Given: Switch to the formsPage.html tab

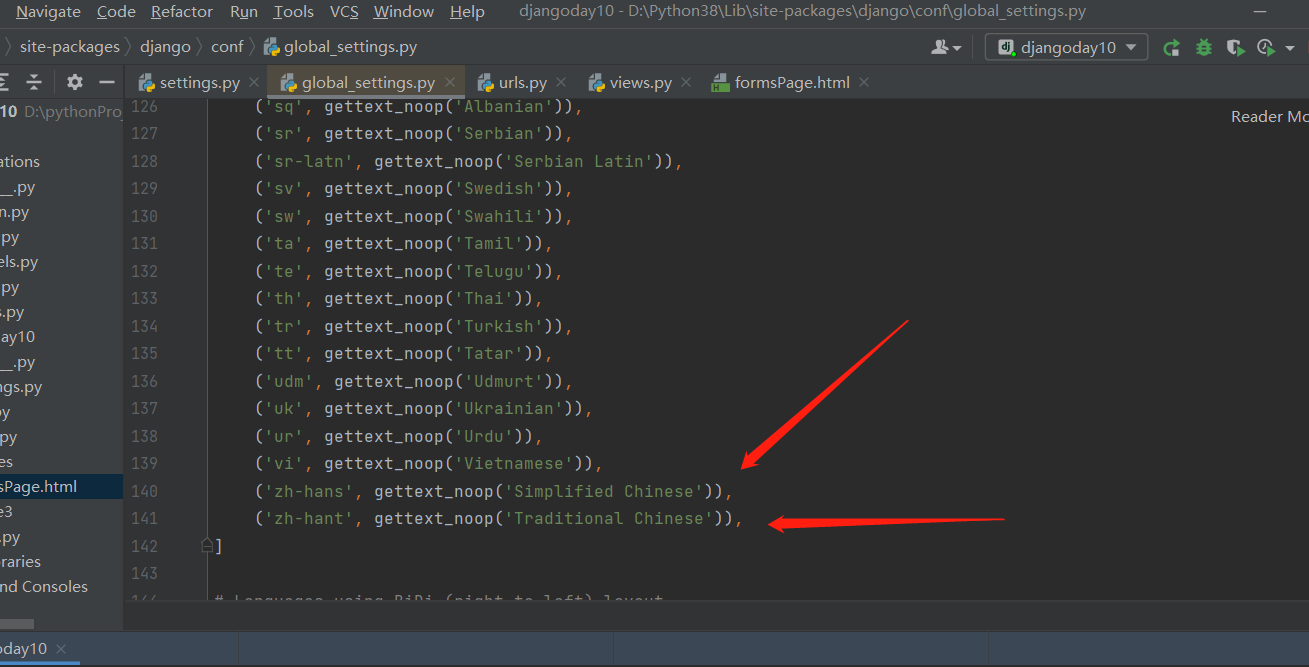Looking at the screenshot, I should tap(792, 83).
